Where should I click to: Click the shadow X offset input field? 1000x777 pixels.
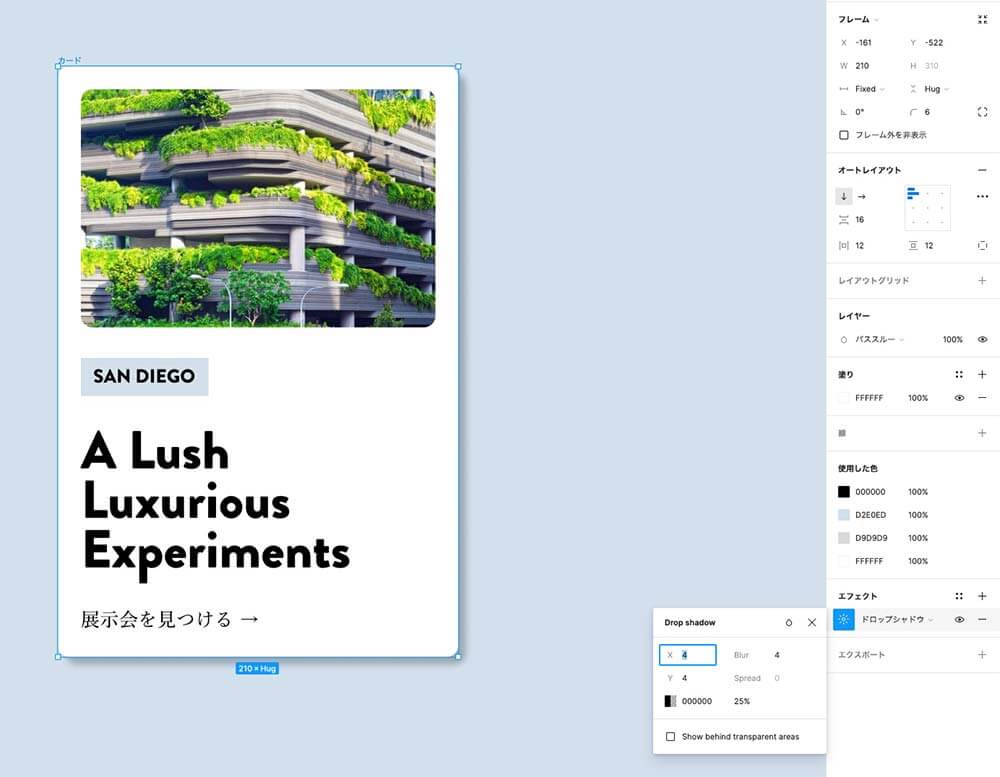tap(688, 655)
